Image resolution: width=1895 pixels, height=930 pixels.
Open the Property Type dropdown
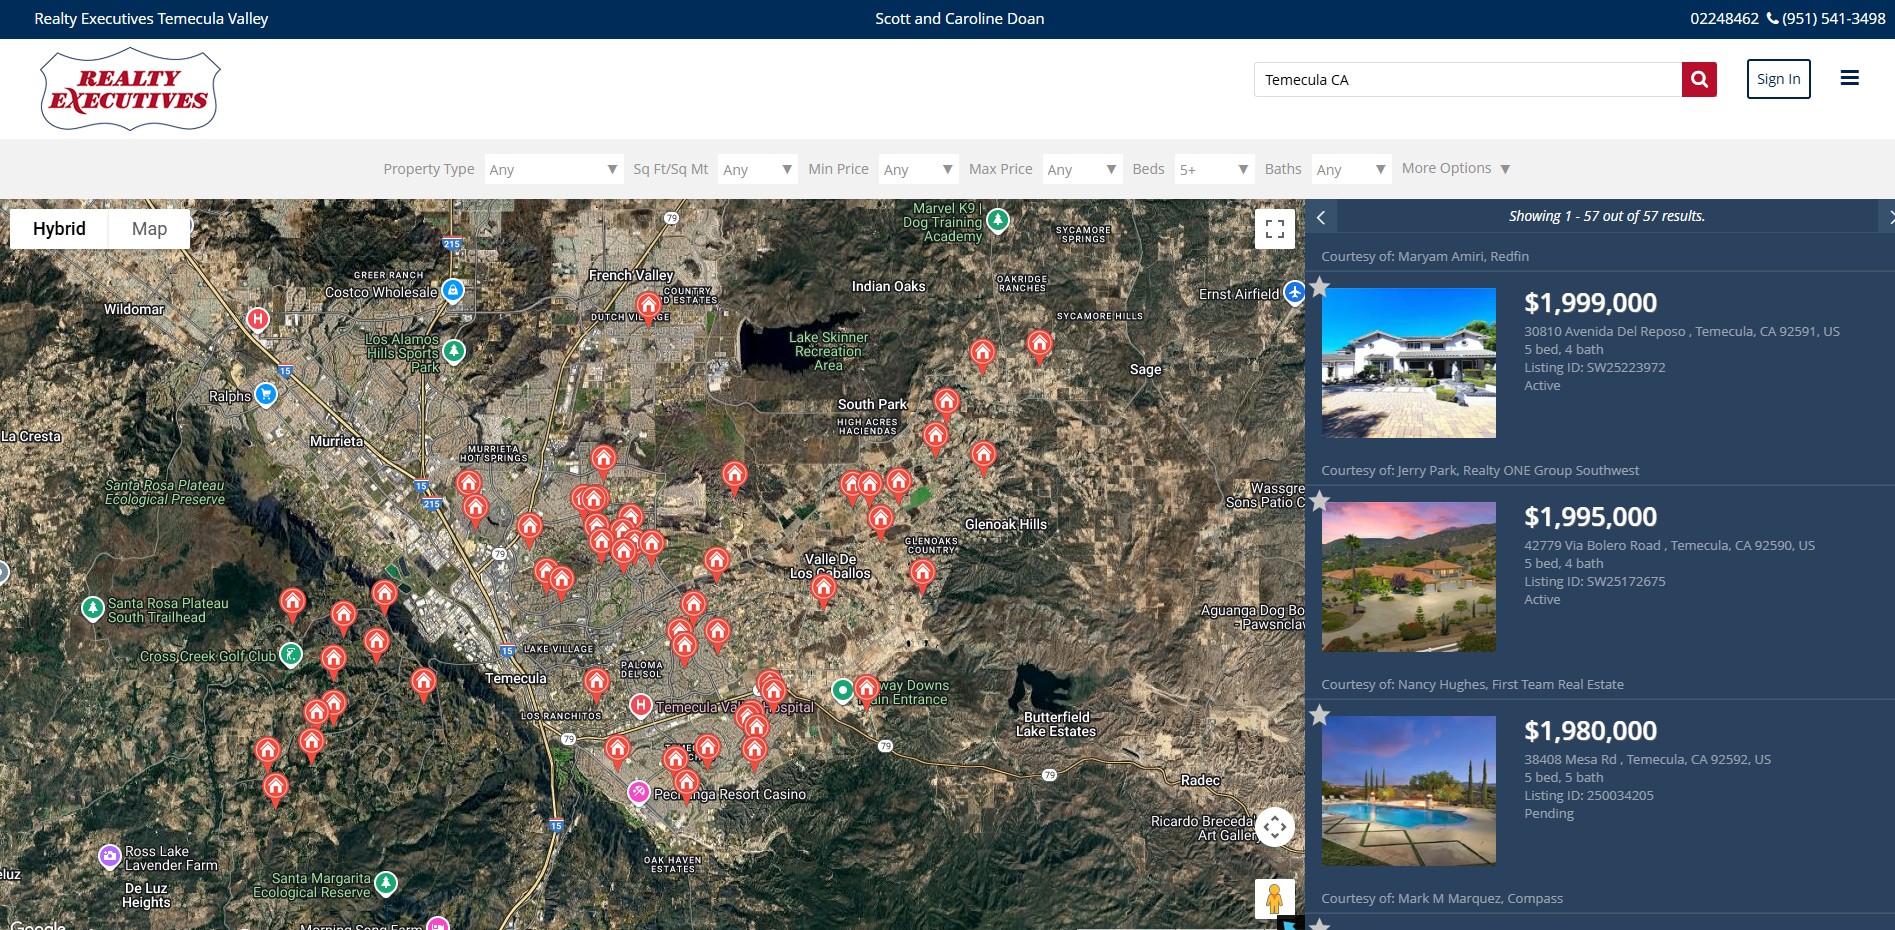[x=554, y=170]
